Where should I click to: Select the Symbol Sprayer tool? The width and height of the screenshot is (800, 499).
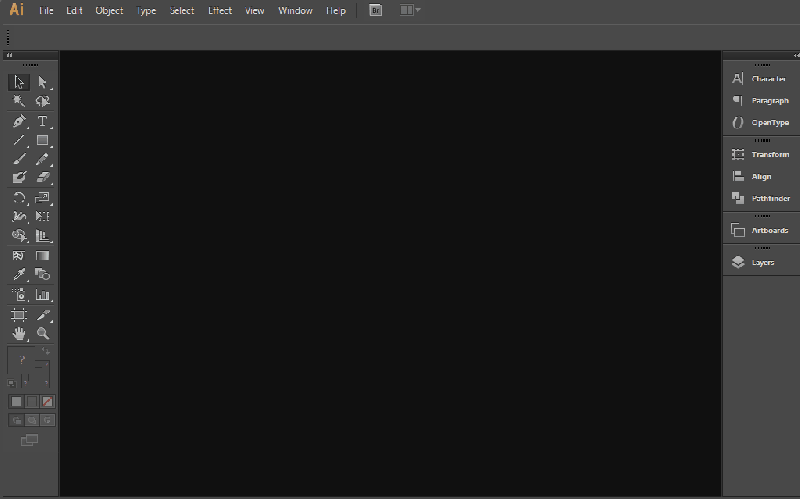coord(19,295)
